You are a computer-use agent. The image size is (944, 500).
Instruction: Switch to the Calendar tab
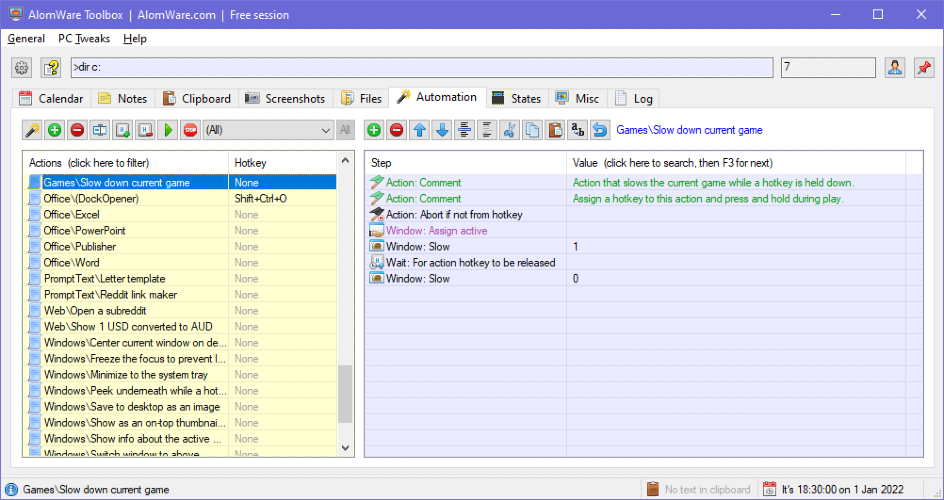coord(51,99)
